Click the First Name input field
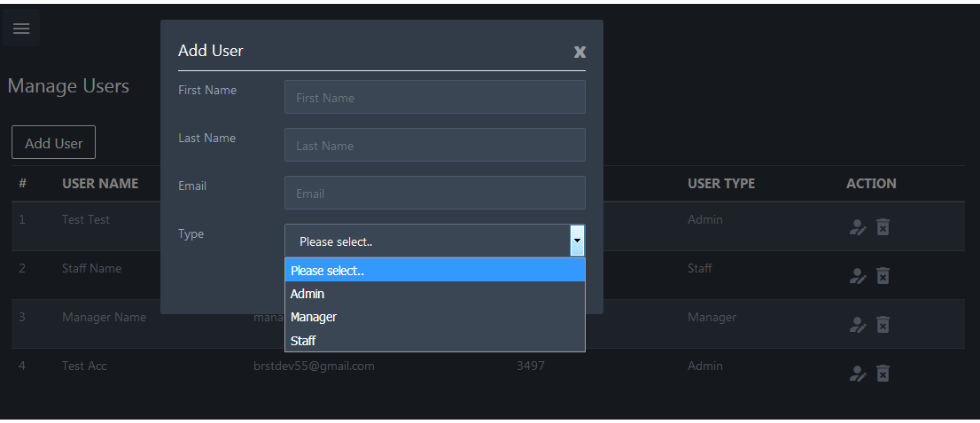This screenshot has width=980, height=423. (x=434, y=98)
